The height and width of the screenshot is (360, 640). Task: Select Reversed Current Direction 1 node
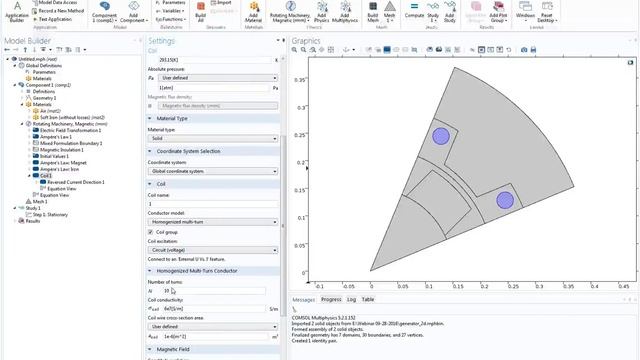pyautogui.click(x=76, y=182)
